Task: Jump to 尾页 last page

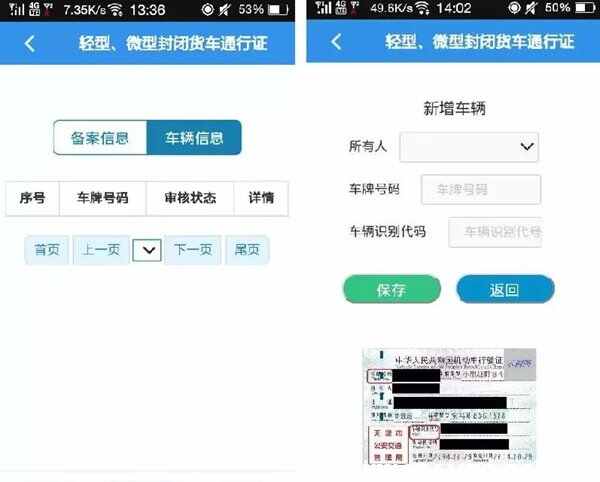Action: coord(247,250)
